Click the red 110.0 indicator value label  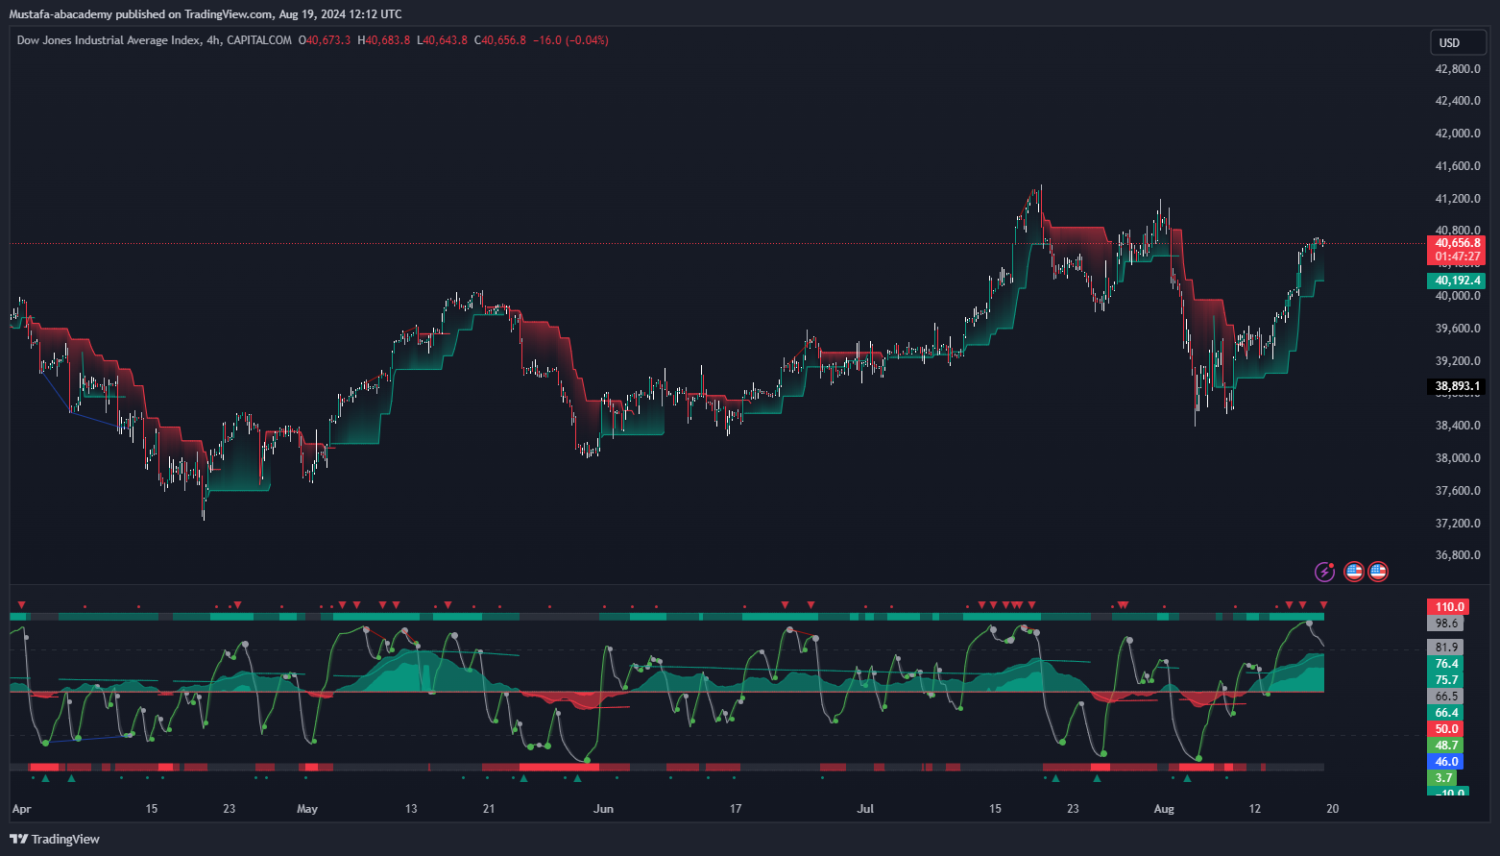click(x=1449, y=607)
